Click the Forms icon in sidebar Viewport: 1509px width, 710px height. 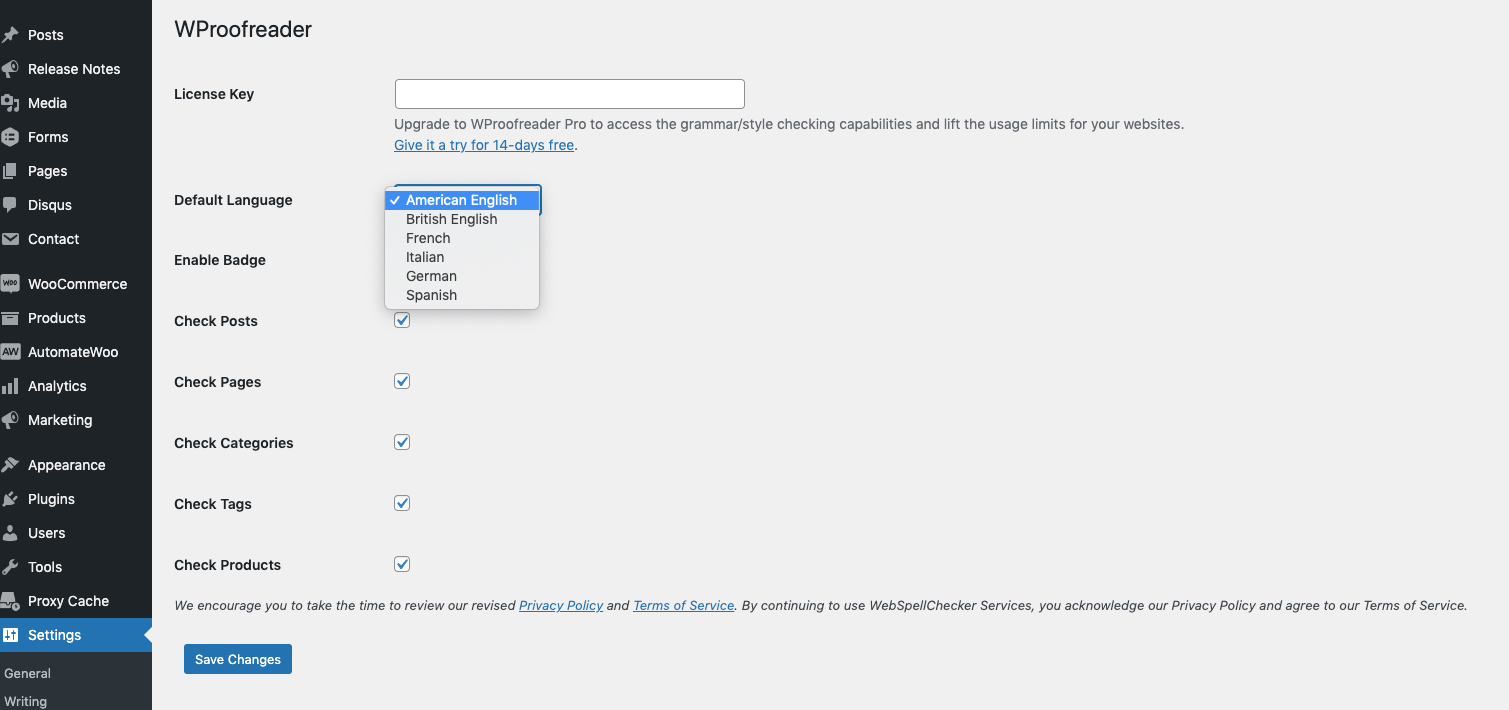point(10,137)
